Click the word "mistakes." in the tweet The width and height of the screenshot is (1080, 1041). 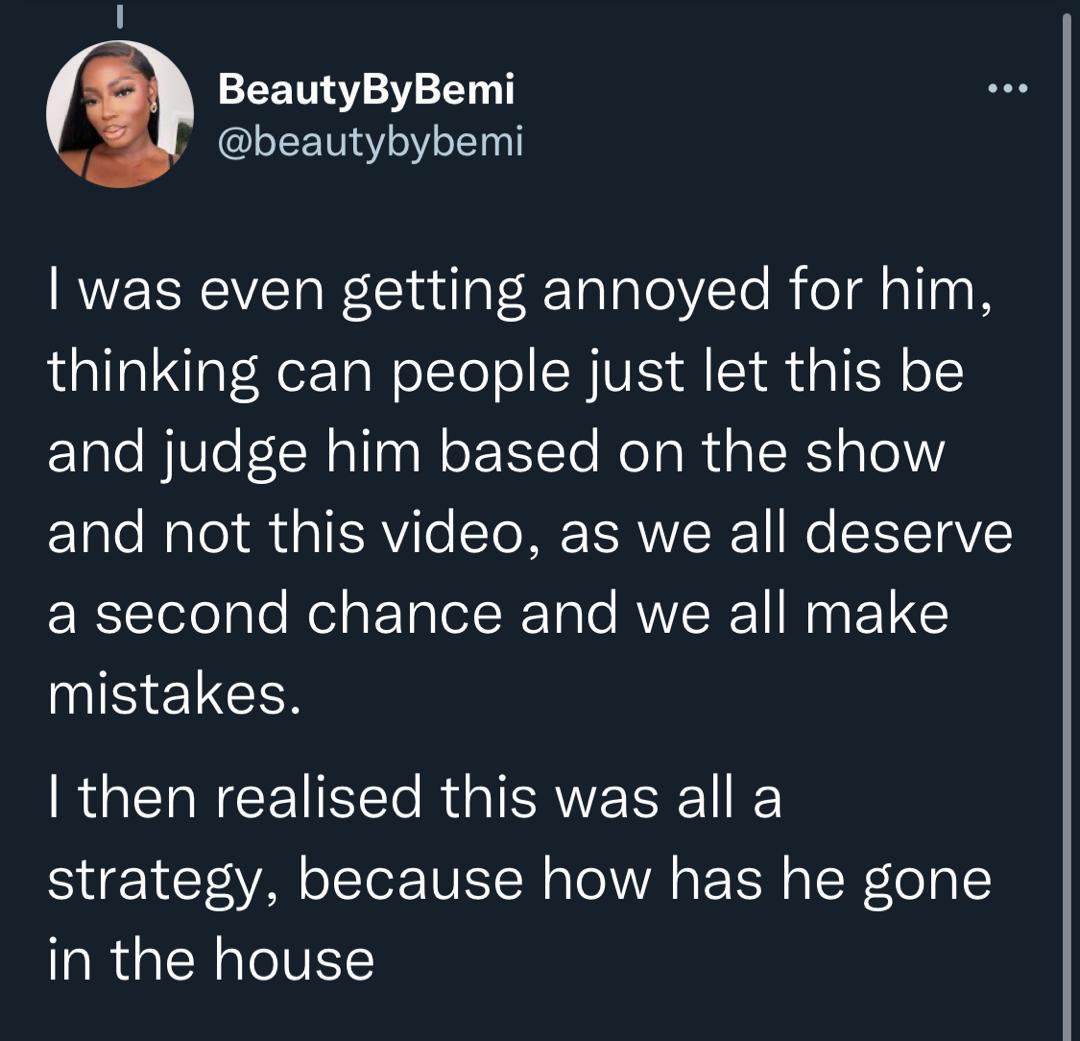click(174, 694)
